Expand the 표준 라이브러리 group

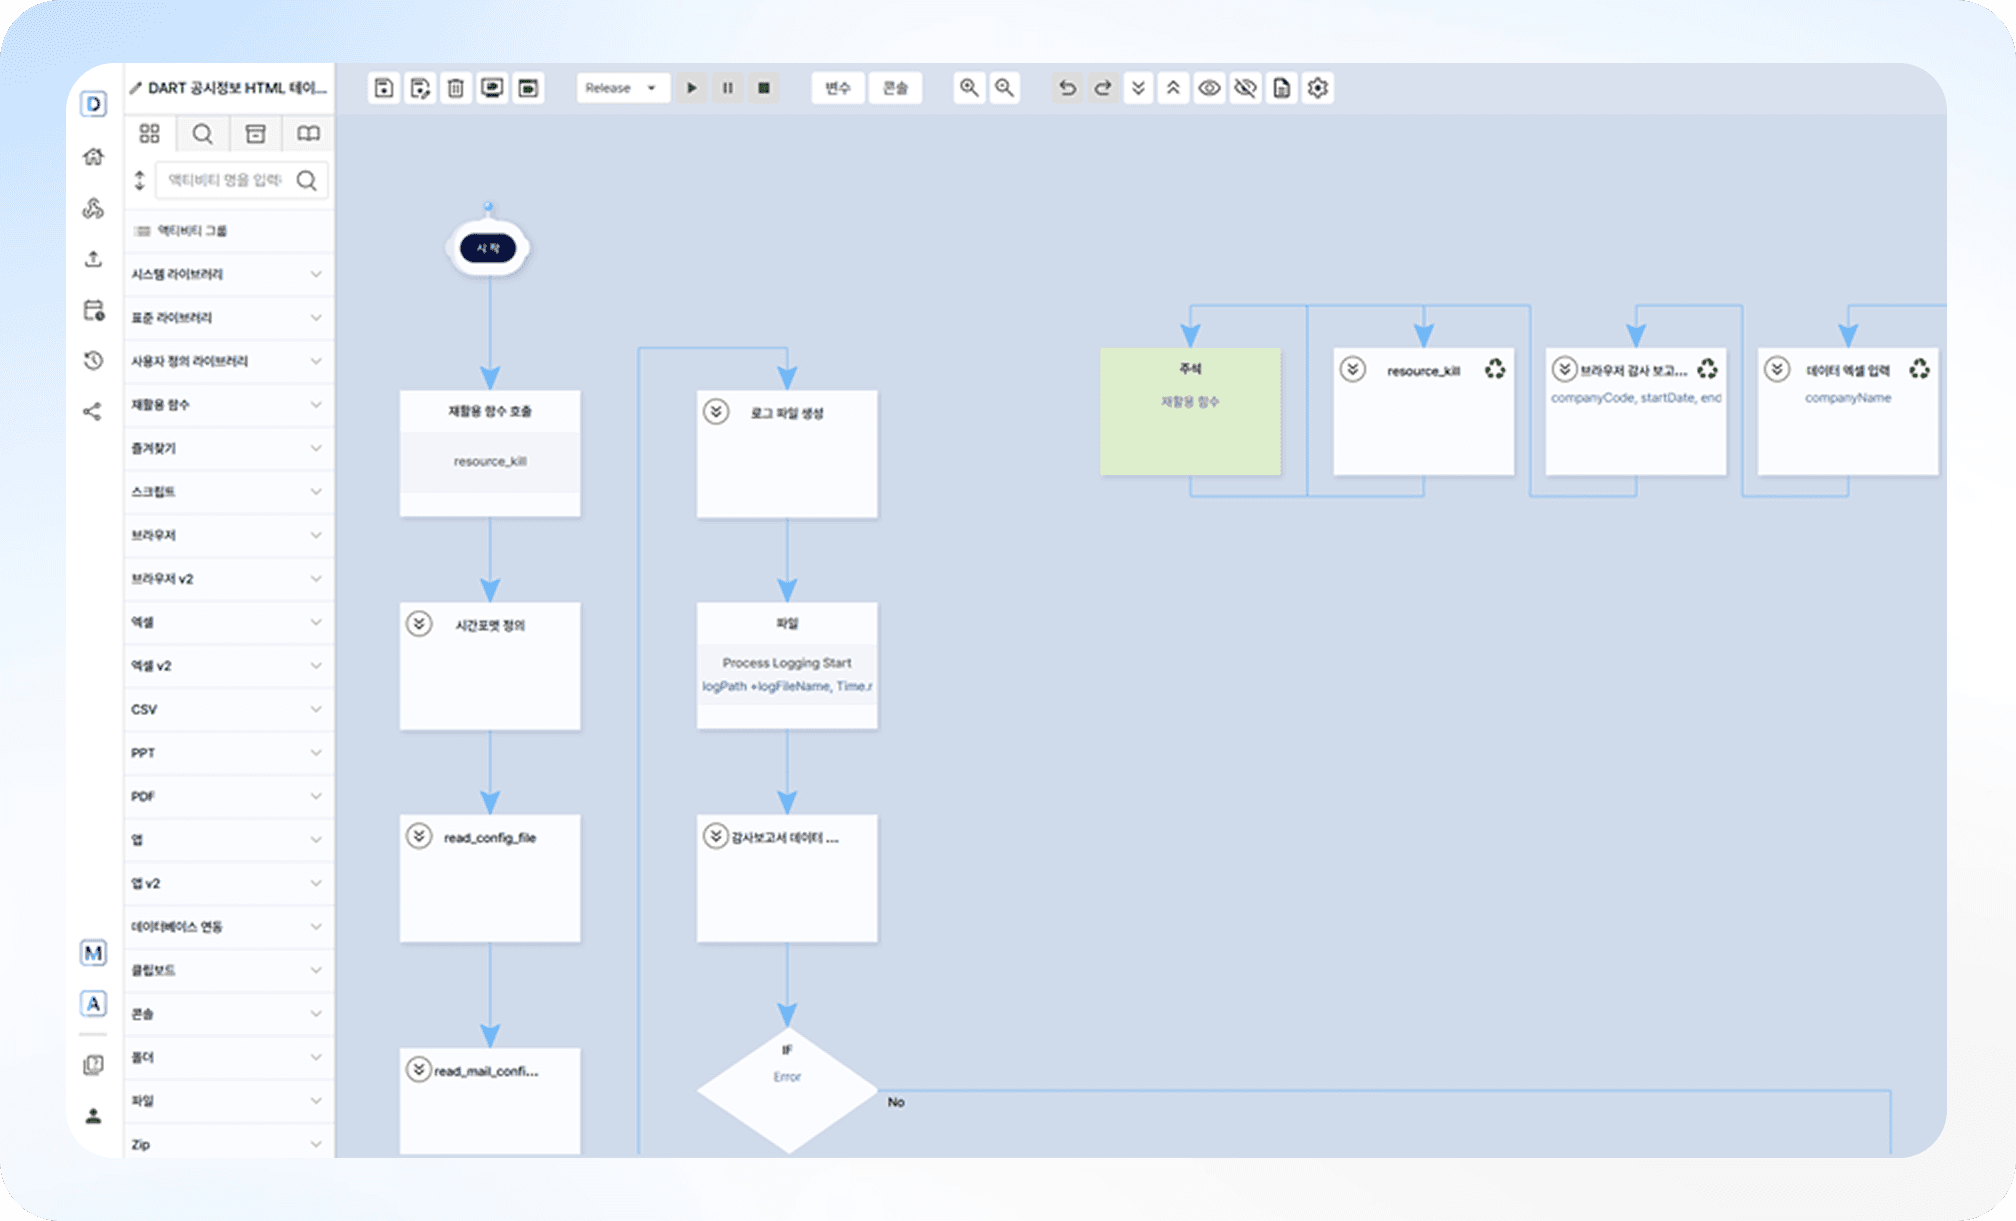[x=229, y=318]
